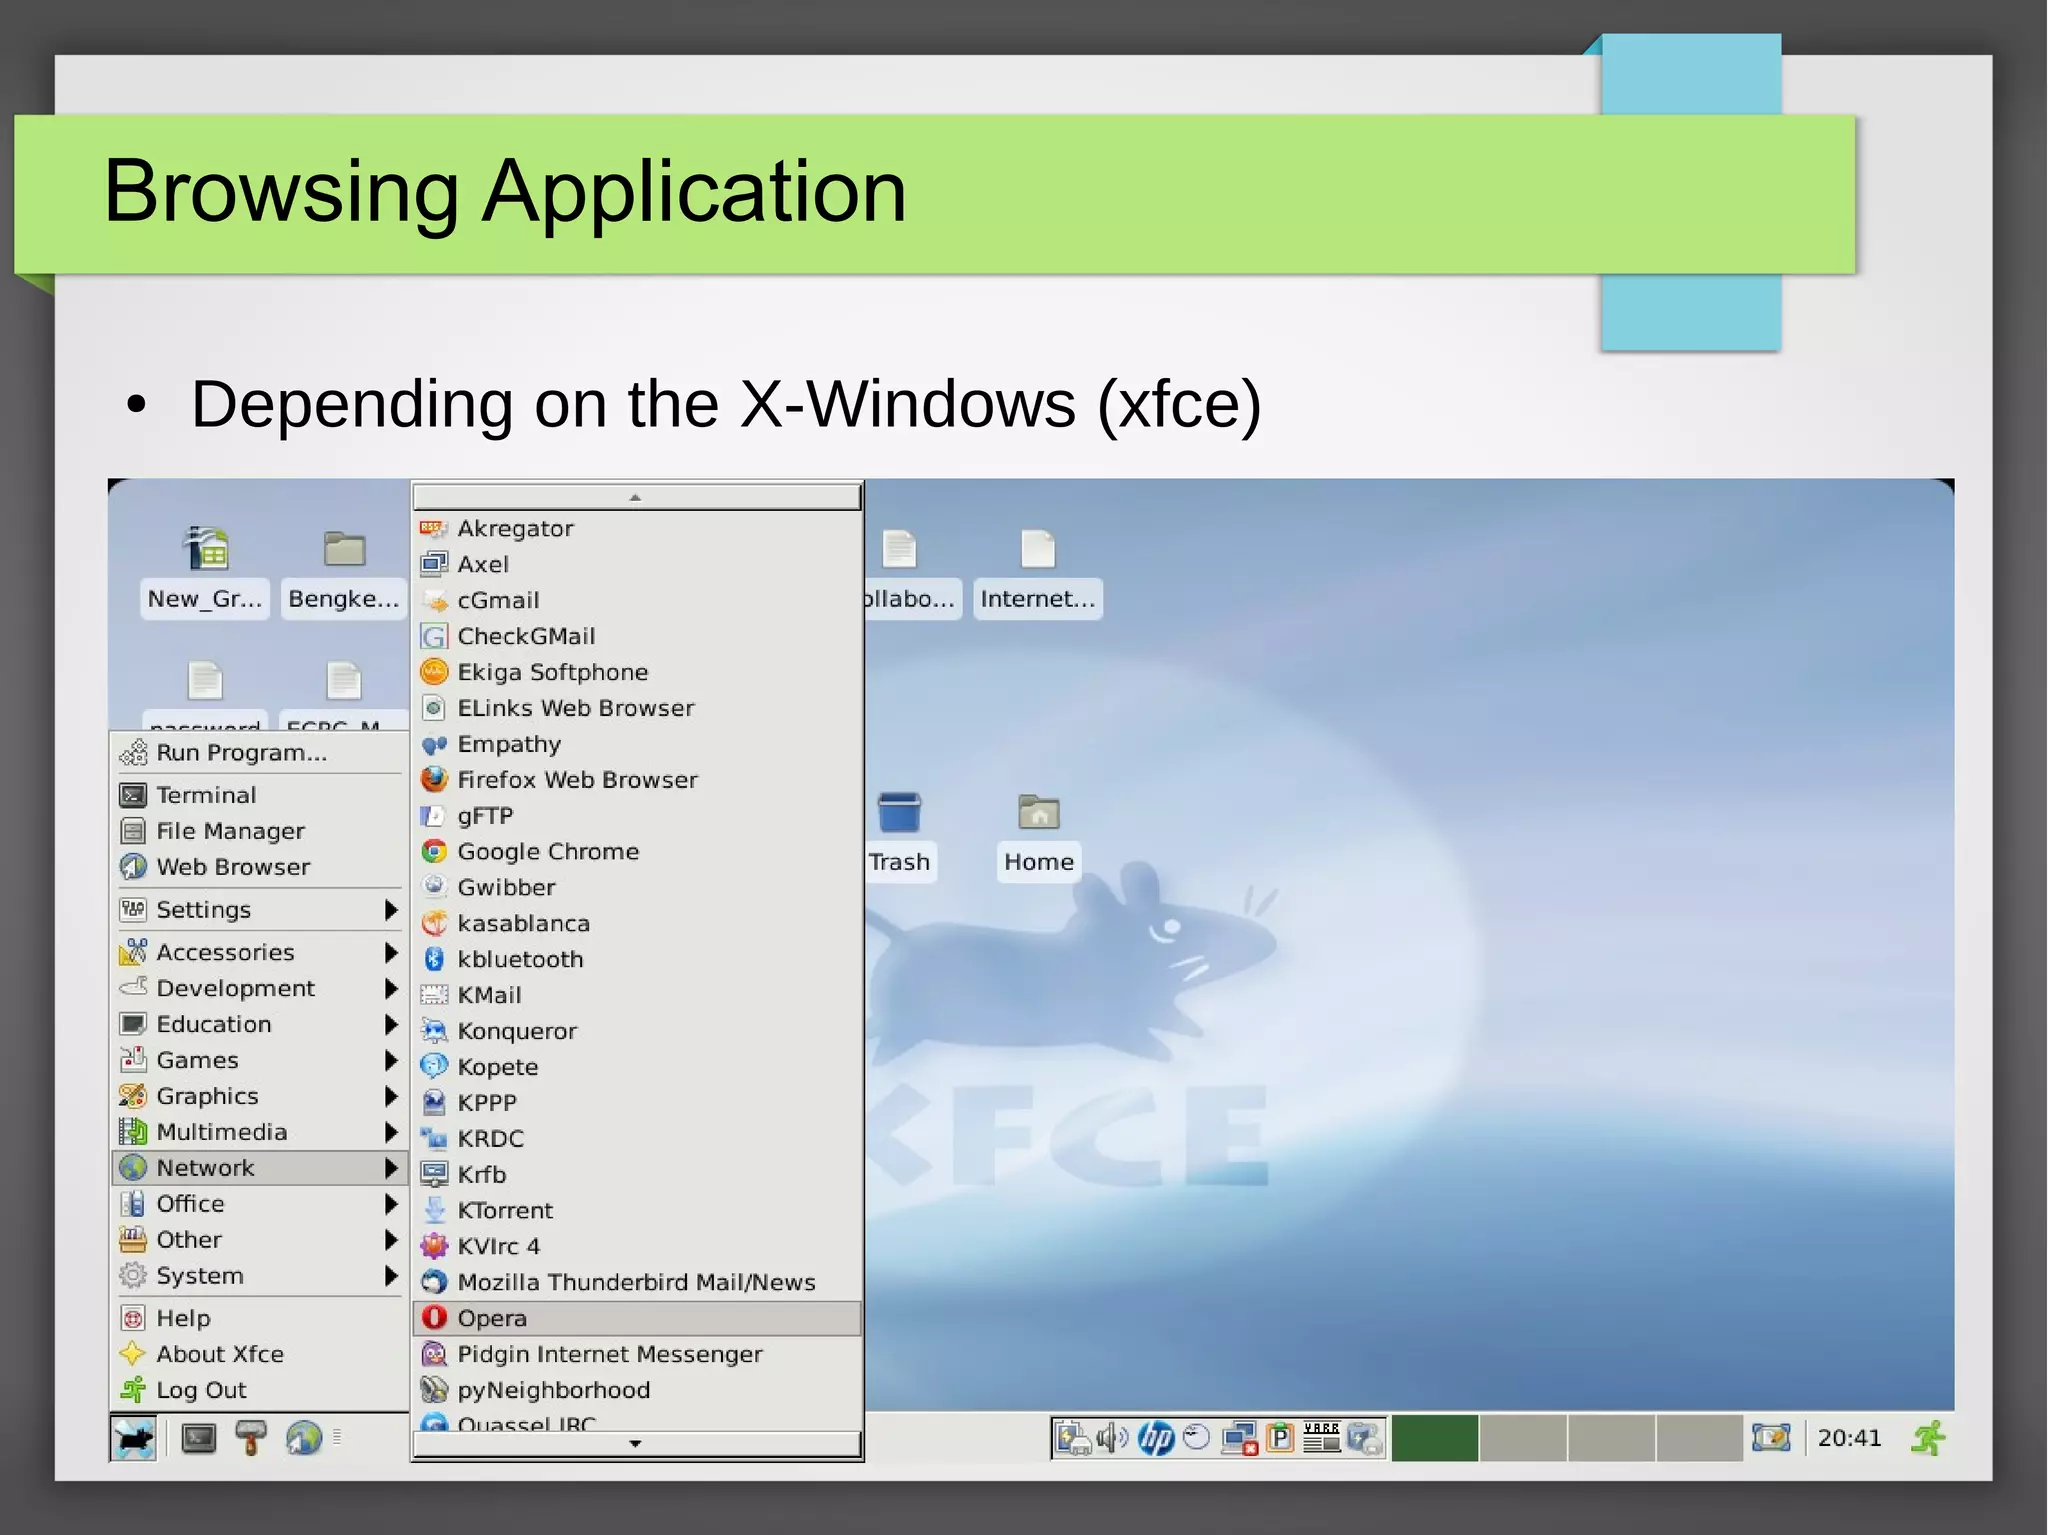The width and height of the screenshot is (2048, 1535).
Task: Switch to the second workspace in pager
Action: [x=1523, y=1439]
